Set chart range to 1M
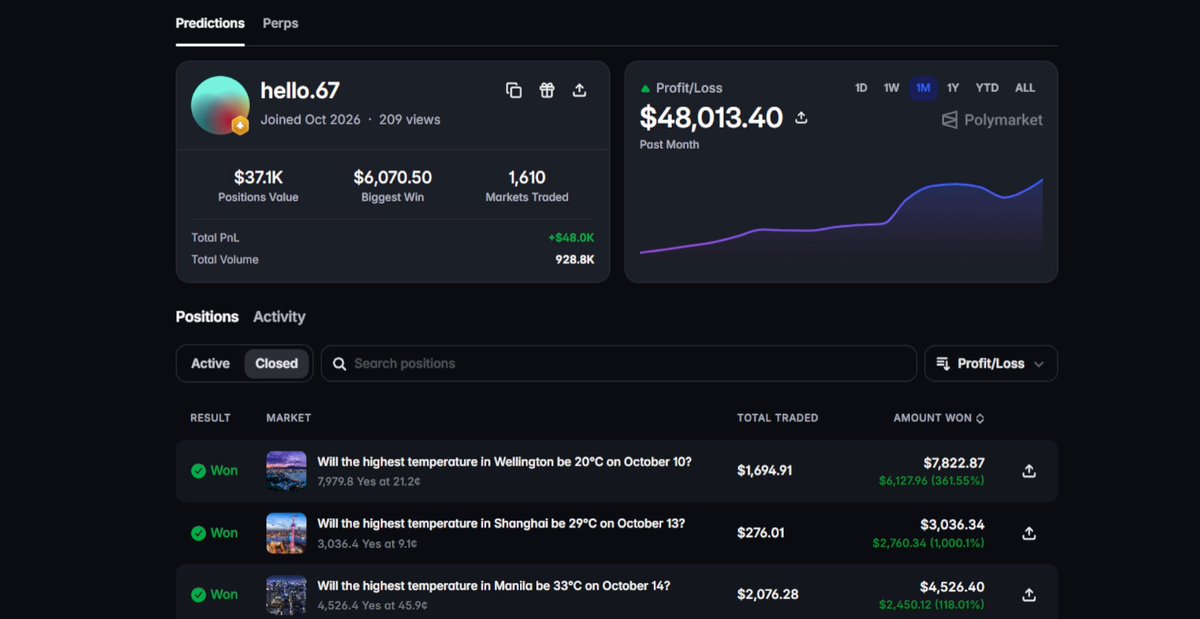This screenshot has width=1200, height=619. tap(923, 88)
